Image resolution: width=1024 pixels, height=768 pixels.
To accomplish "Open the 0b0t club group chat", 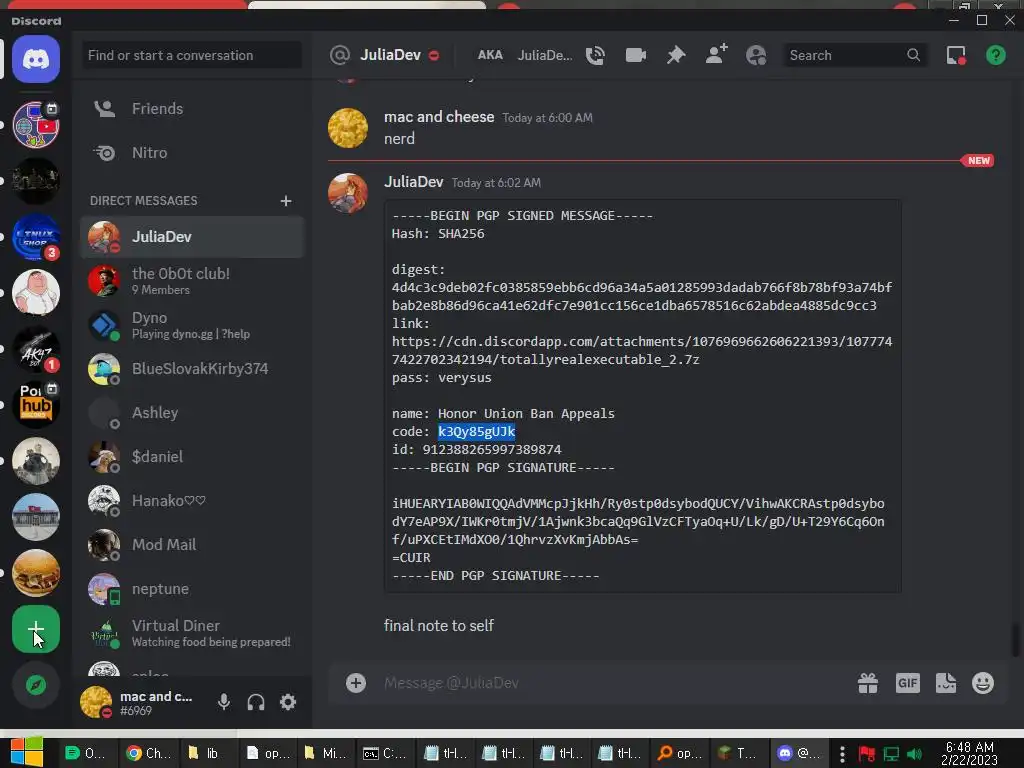I will coord(193,281).
